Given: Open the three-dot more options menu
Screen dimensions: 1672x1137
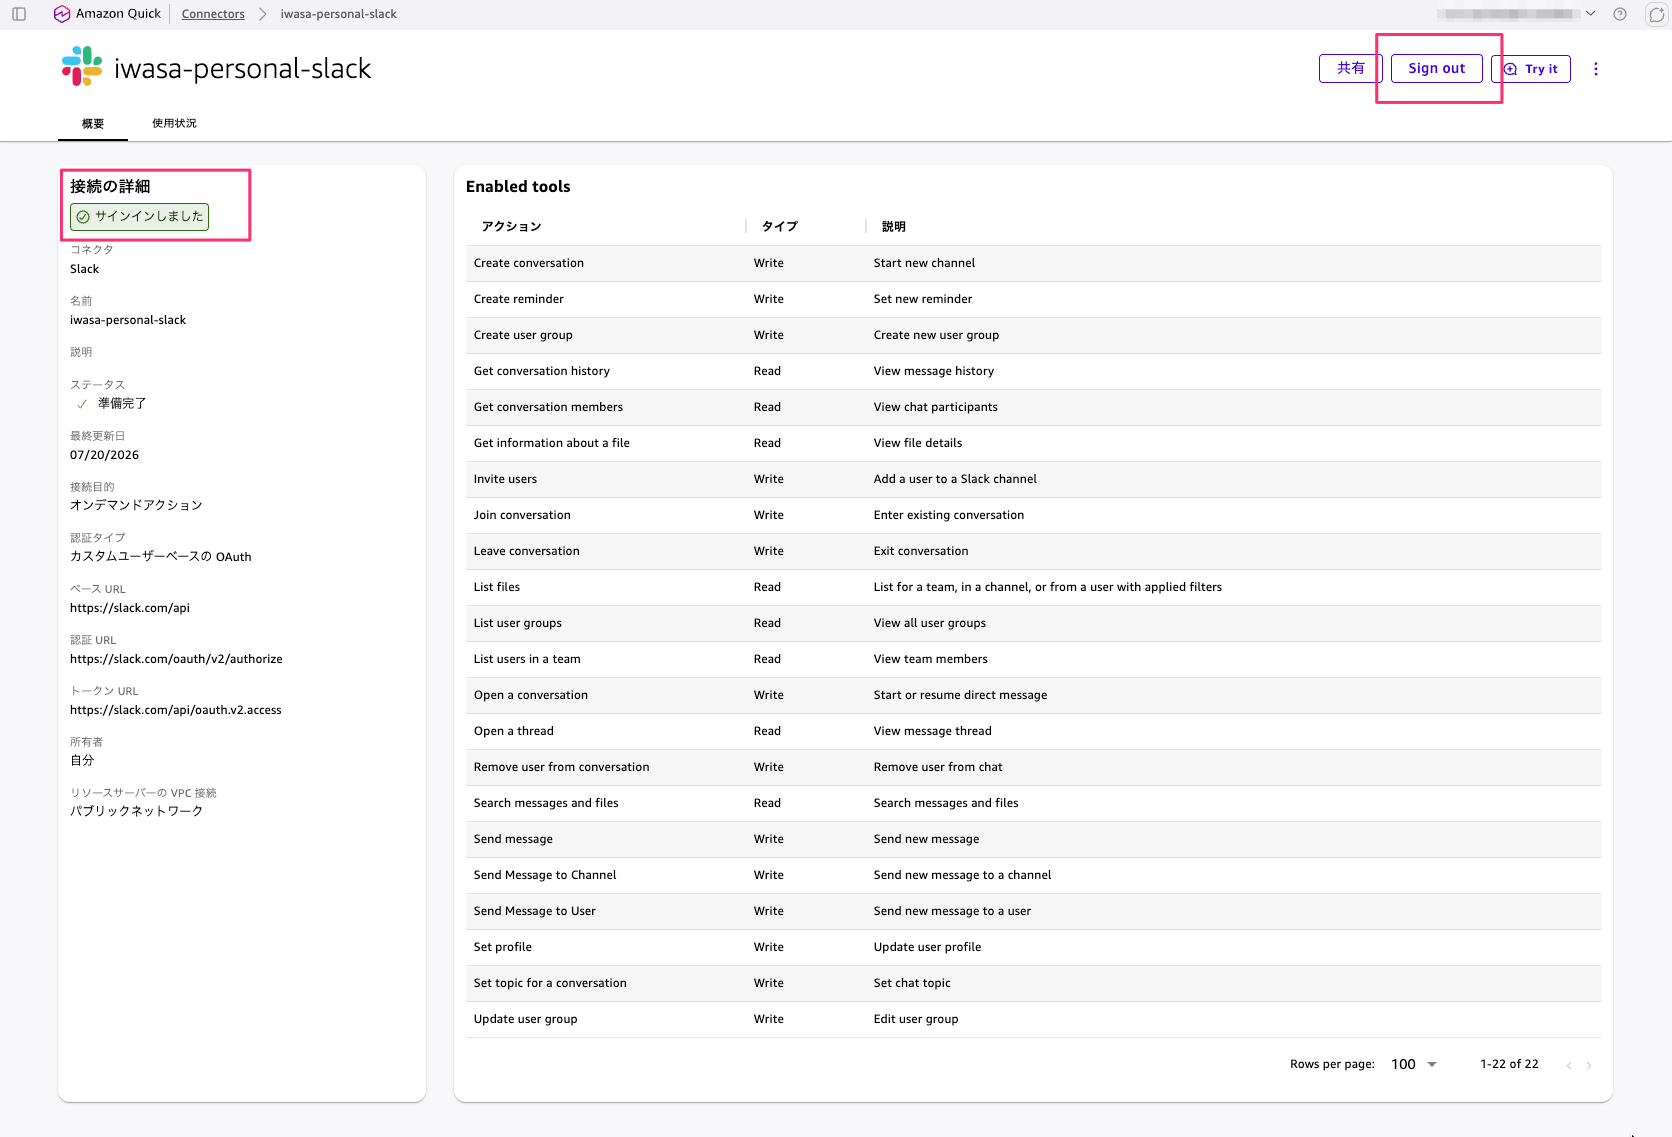Looking at the screenshot, I should [x=1596, y=69].
